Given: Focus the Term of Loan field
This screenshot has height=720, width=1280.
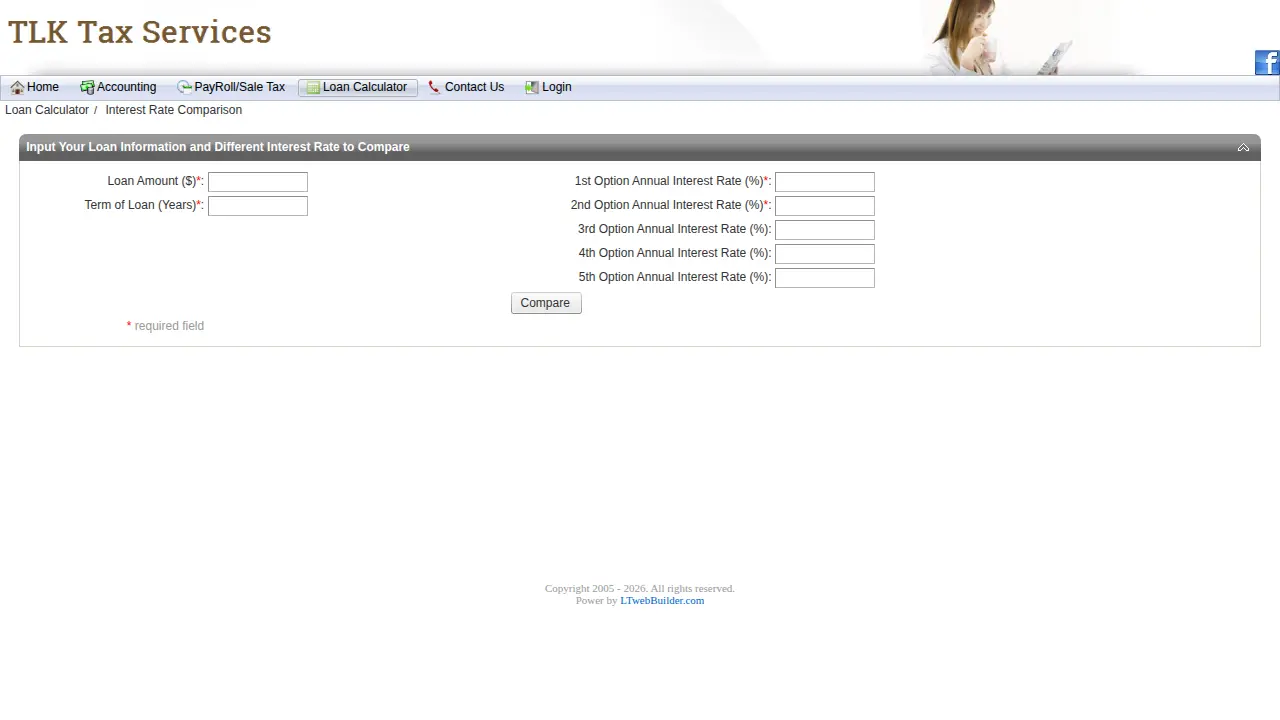Looking at the screenshot, I should coord(258,206).
